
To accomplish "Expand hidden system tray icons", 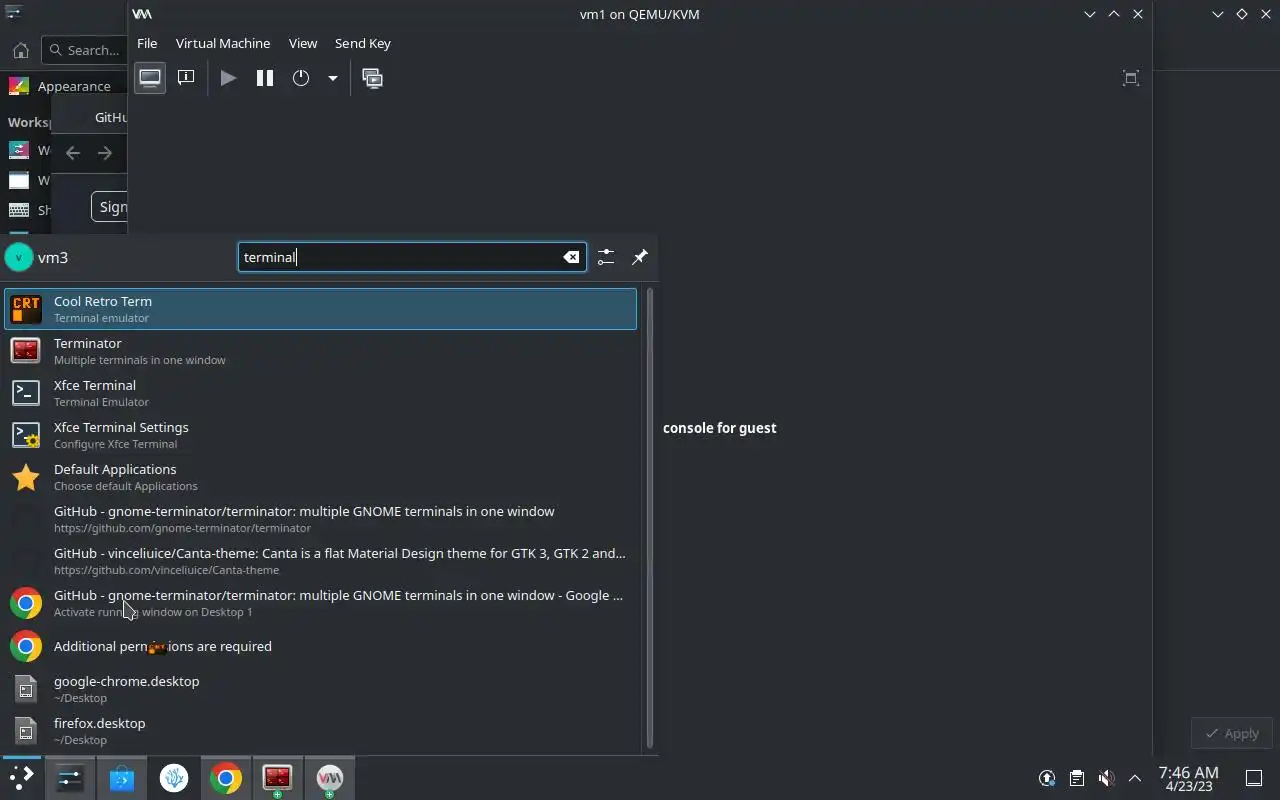I will (1135, 778).
